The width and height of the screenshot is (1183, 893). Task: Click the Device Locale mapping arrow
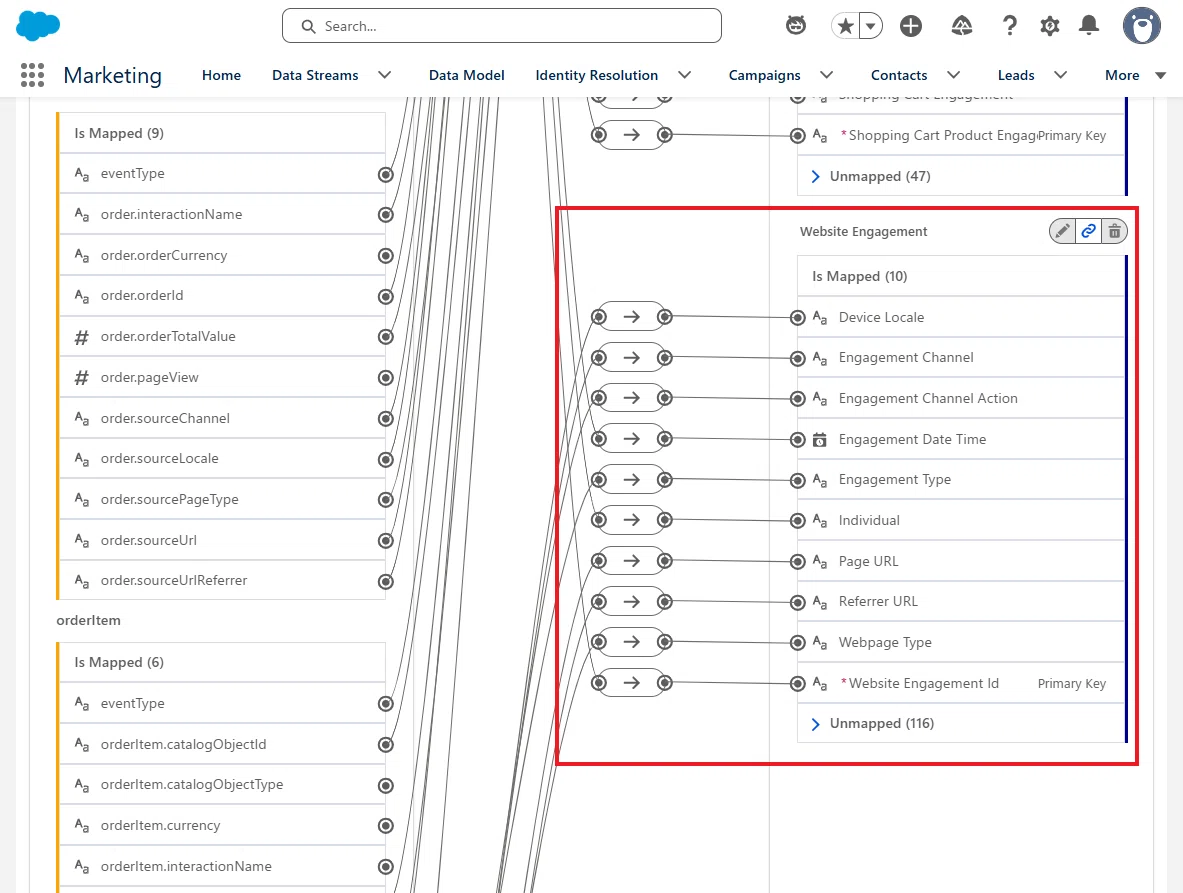tap(631, 317)
